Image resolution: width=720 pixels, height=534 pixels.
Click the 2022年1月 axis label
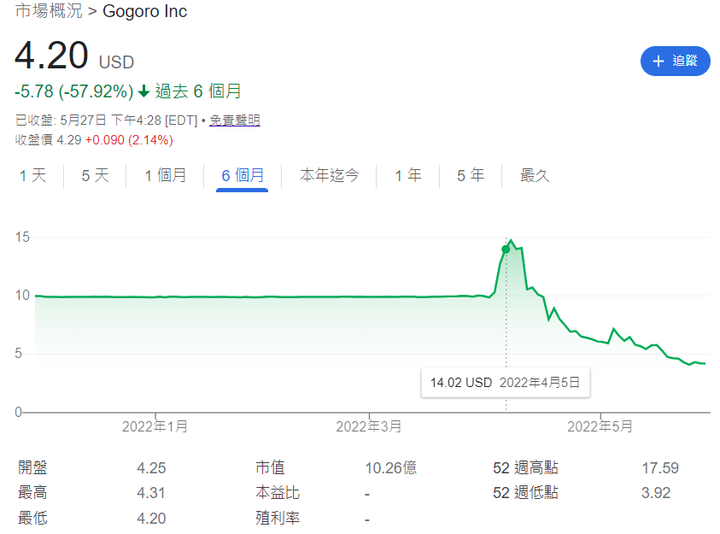pyautogui.click(x=155, y=427)
